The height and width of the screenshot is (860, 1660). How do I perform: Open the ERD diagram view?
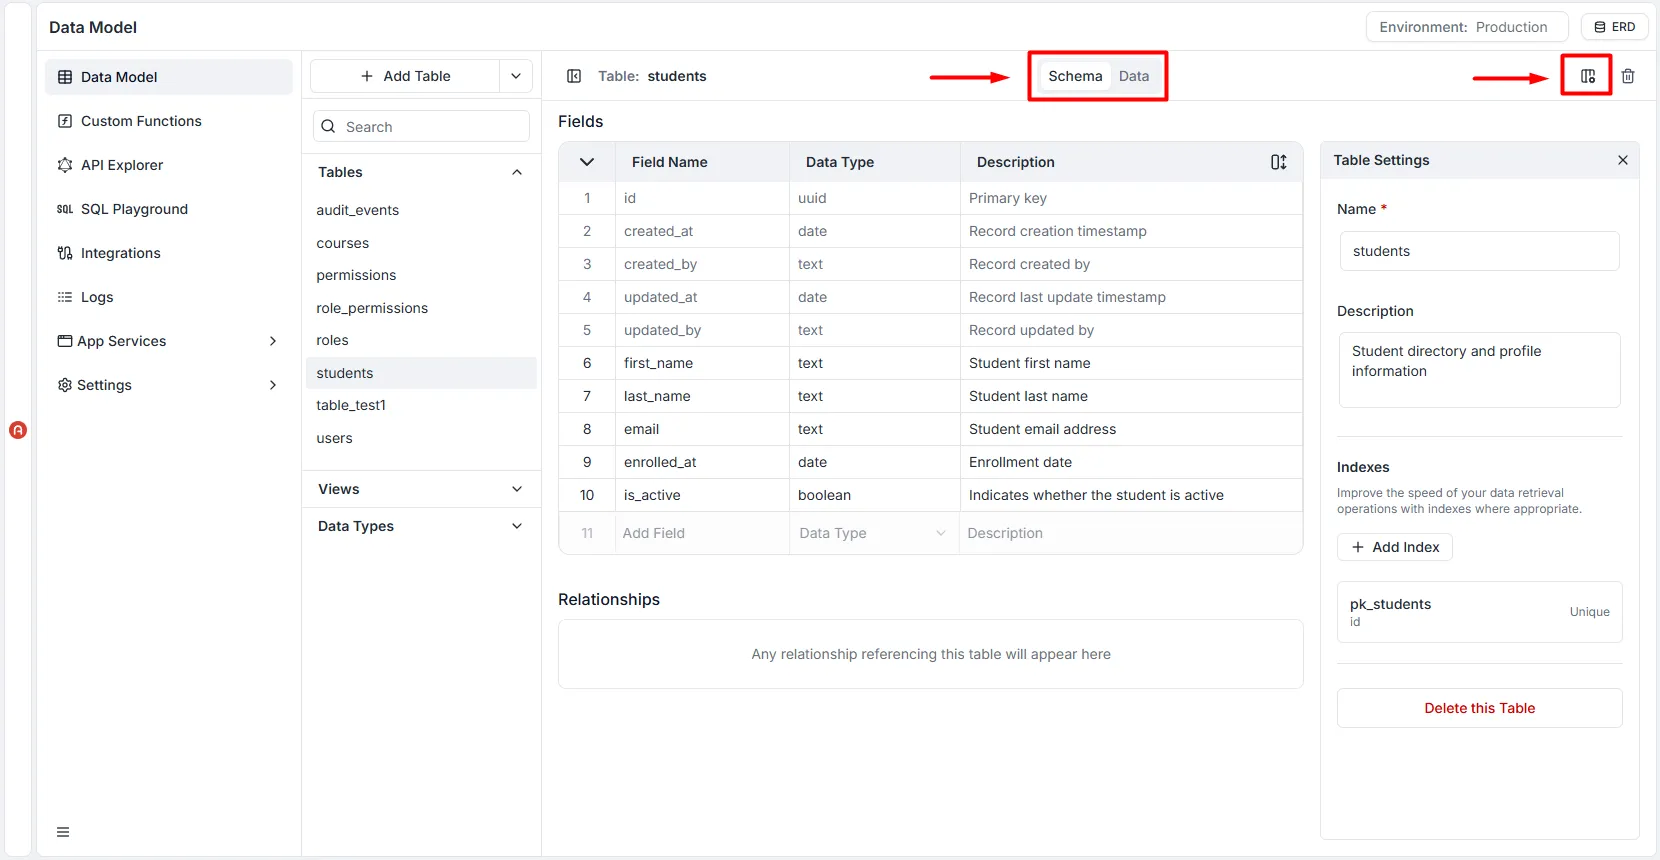[1614, 27]
